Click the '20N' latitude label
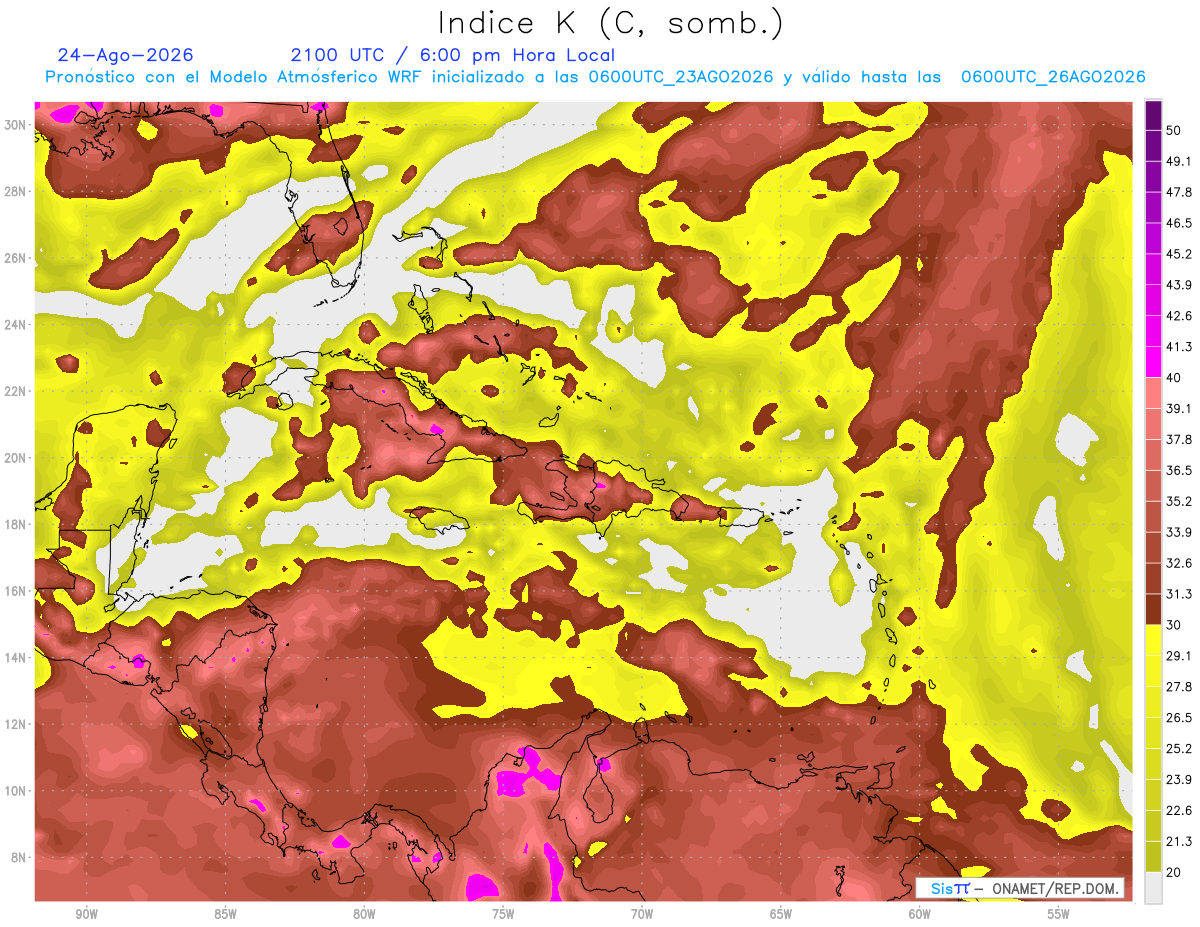Screen dimensions: 1200x927 pyautogui.click(x=15, y=458)
